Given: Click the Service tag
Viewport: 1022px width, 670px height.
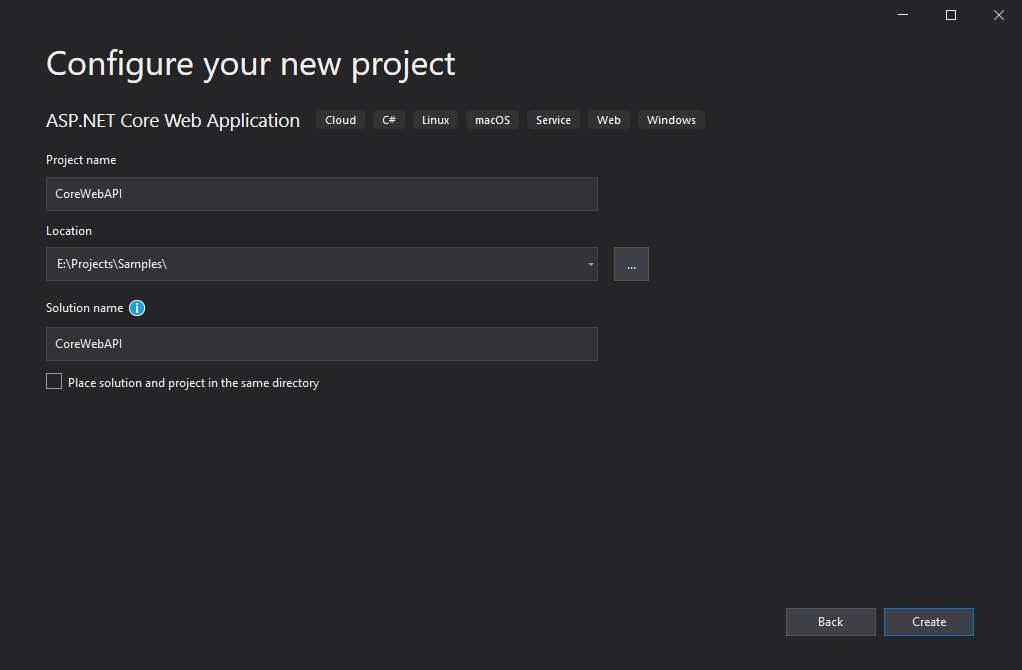Looking at the screenshot, I should (553, 120).
